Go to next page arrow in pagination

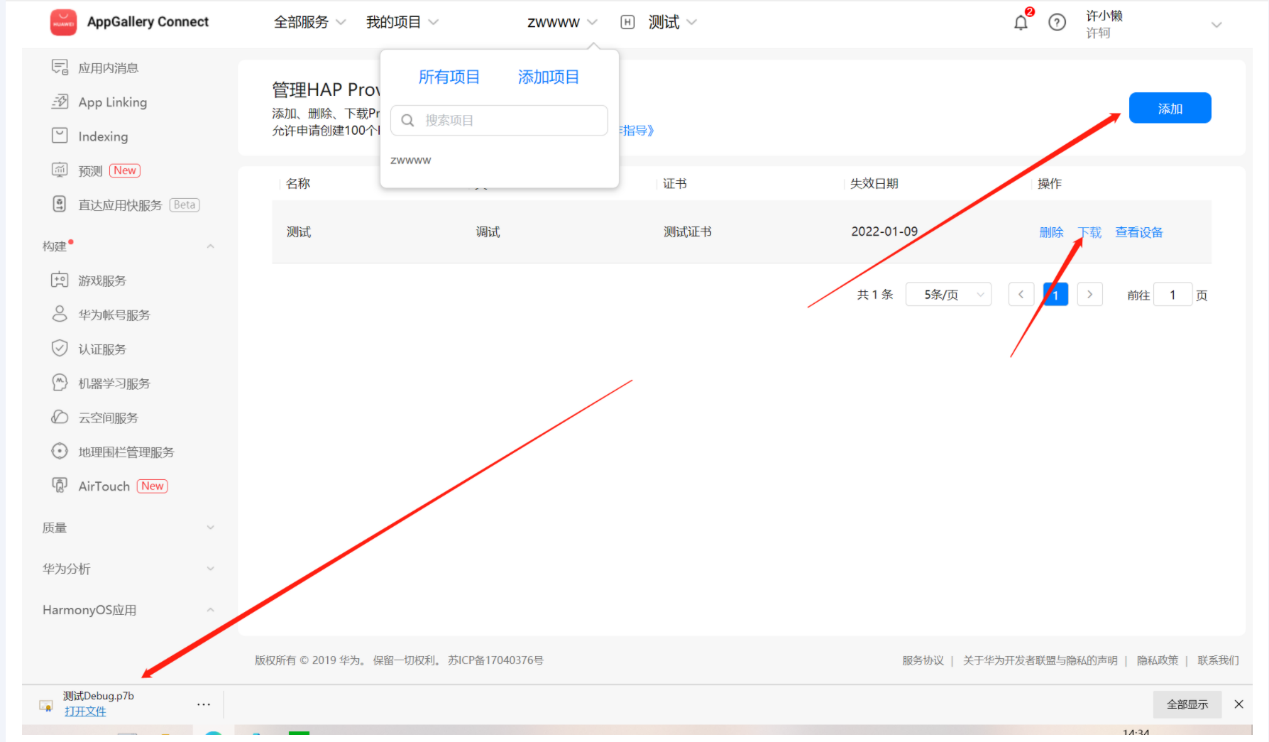(x=1090, y=294)
